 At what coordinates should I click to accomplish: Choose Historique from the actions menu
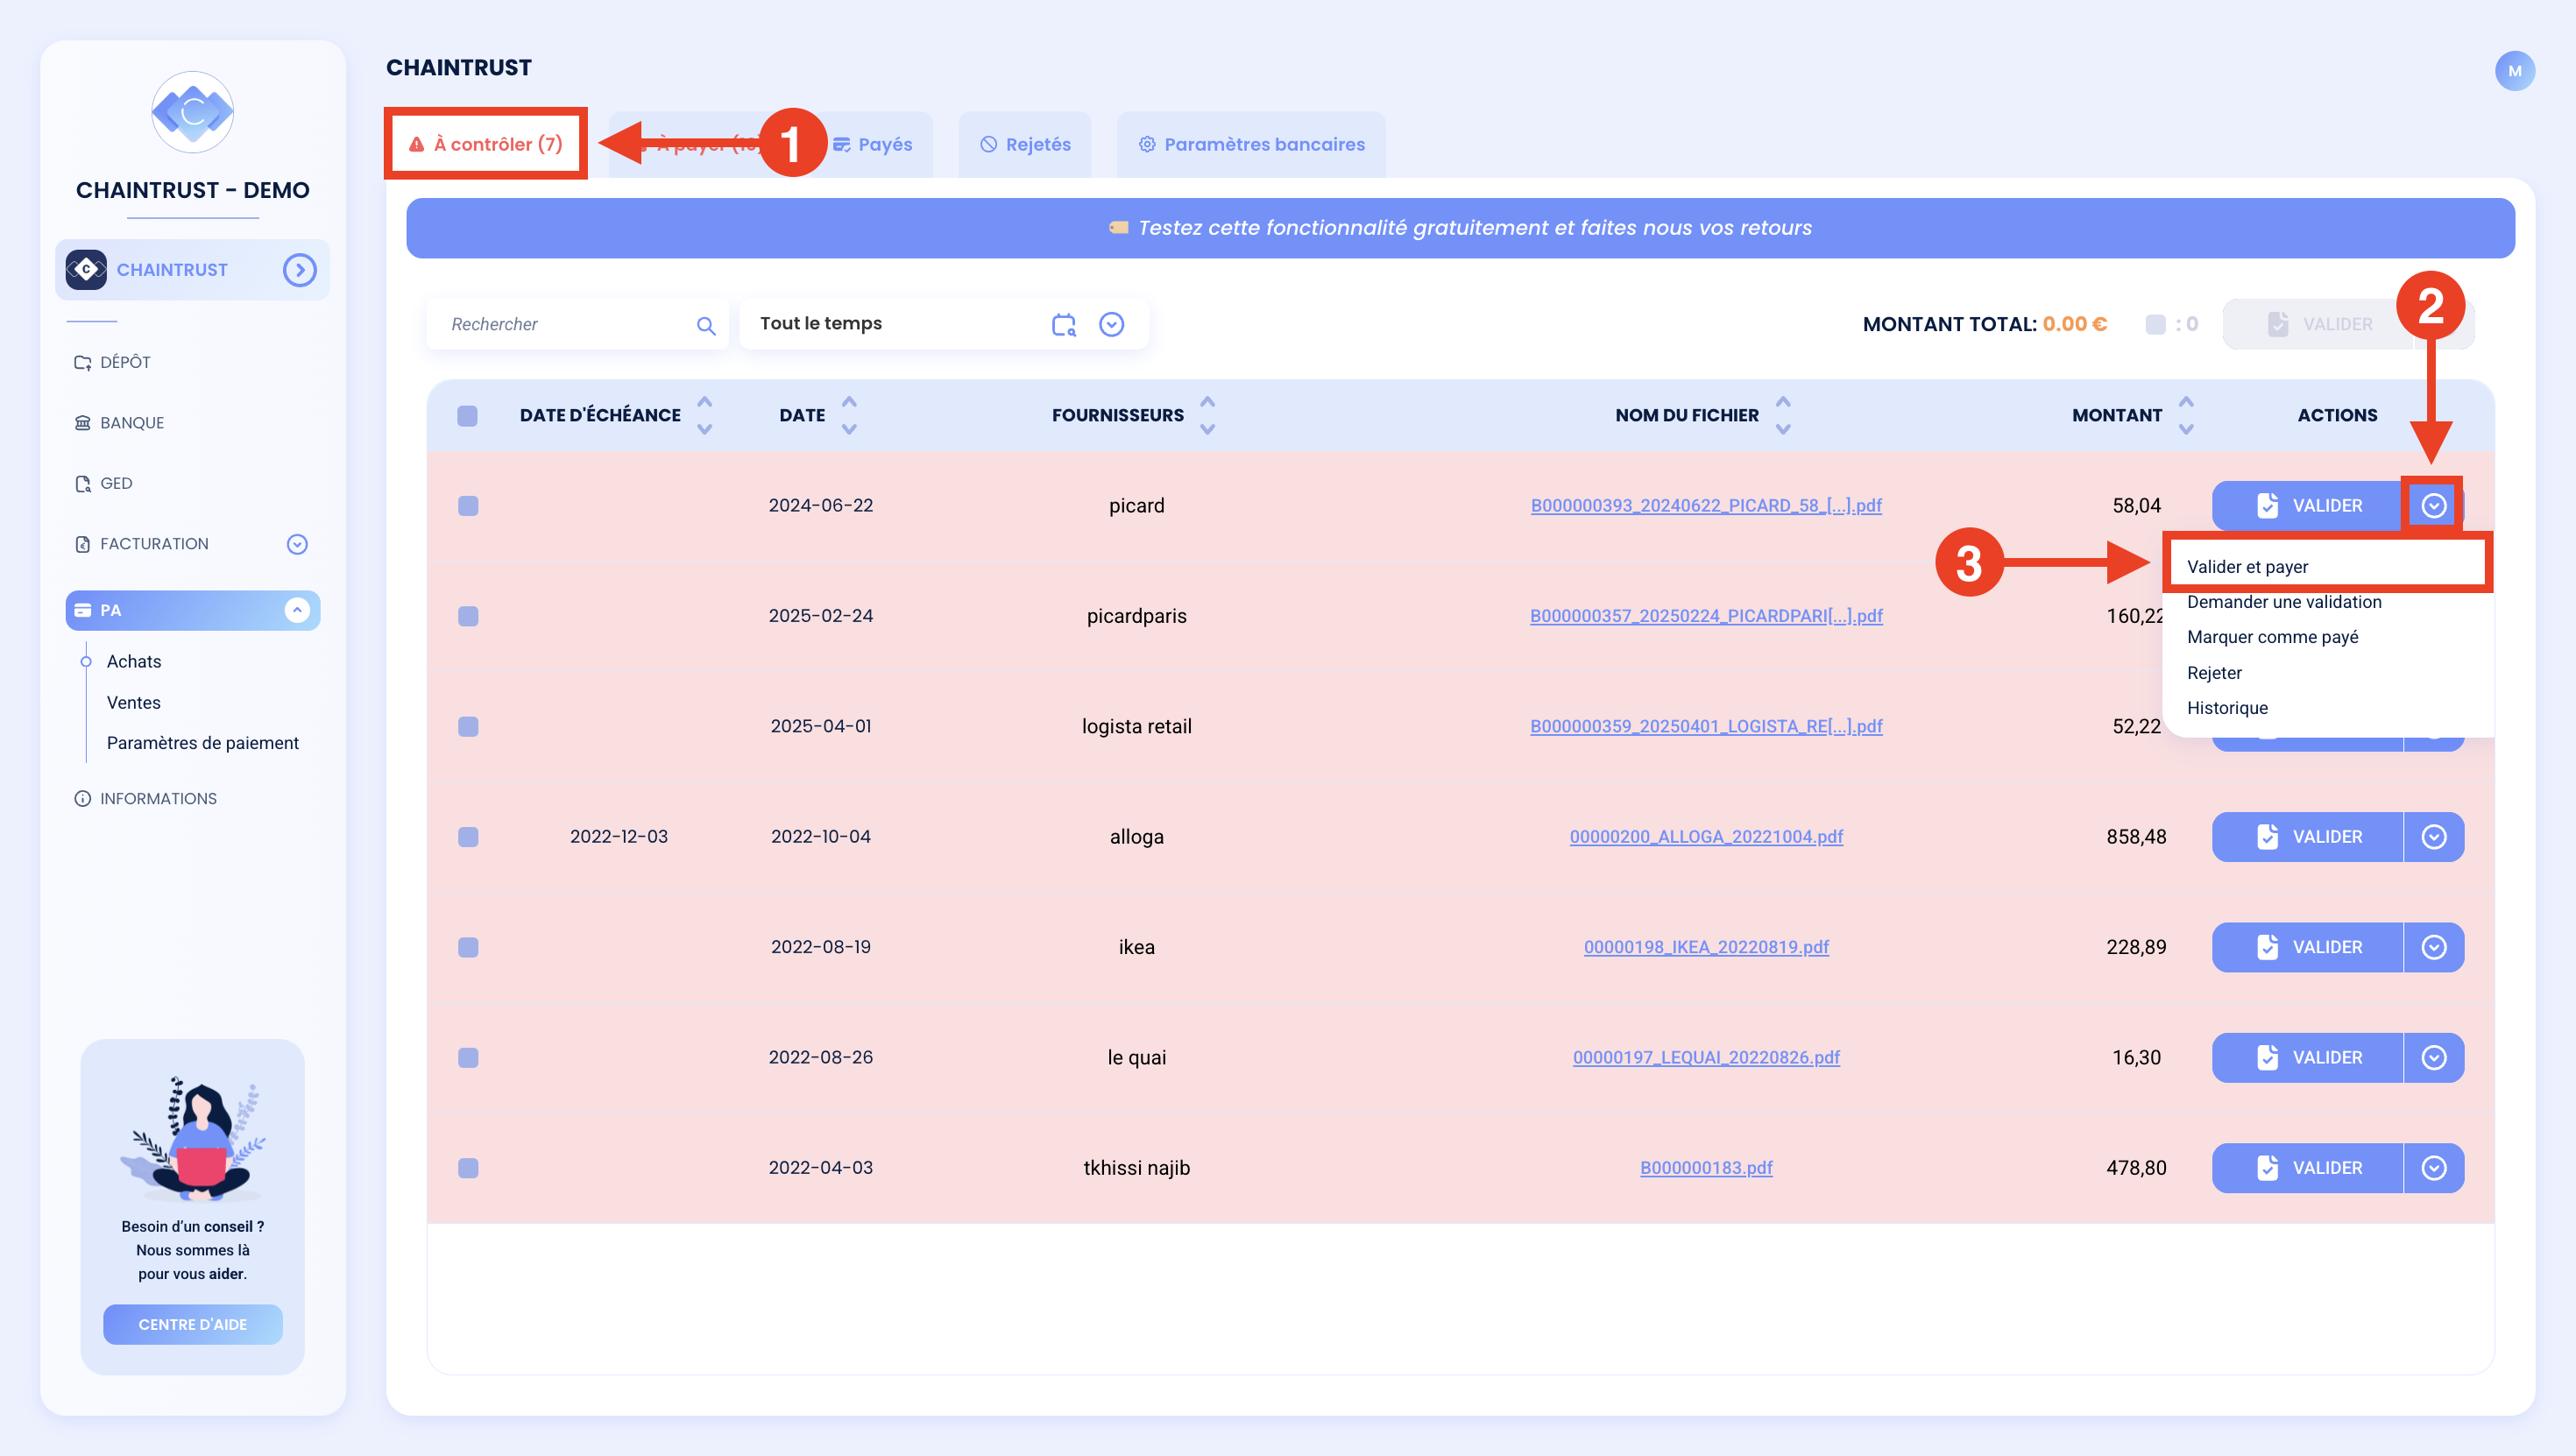[2227, 708]
